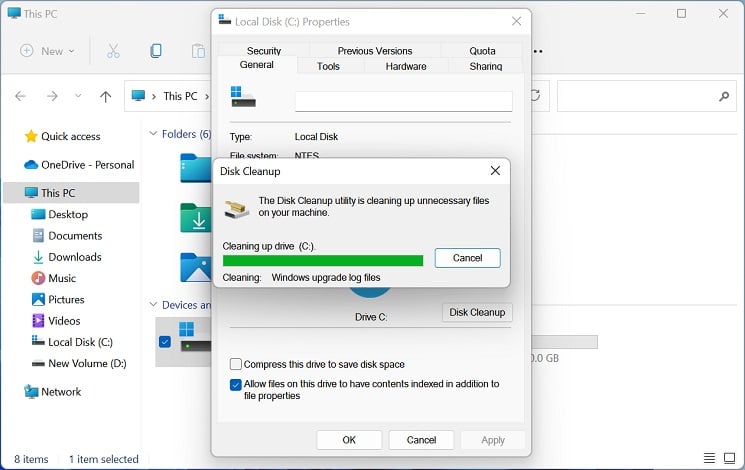Screen dimensions: 745x470
Task: Collapse the Folders (6) group
Action: click(153, 134)
